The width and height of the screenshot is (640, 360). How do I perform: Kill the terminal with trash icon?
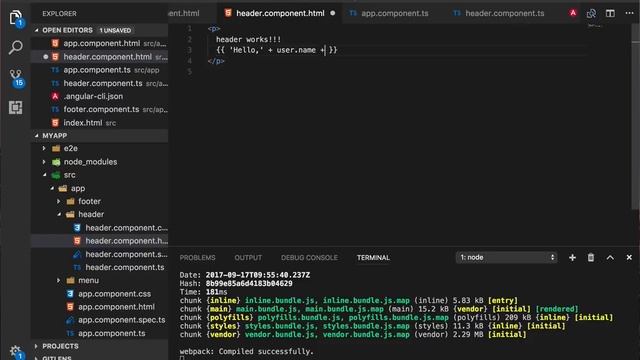tap(591, 258)
